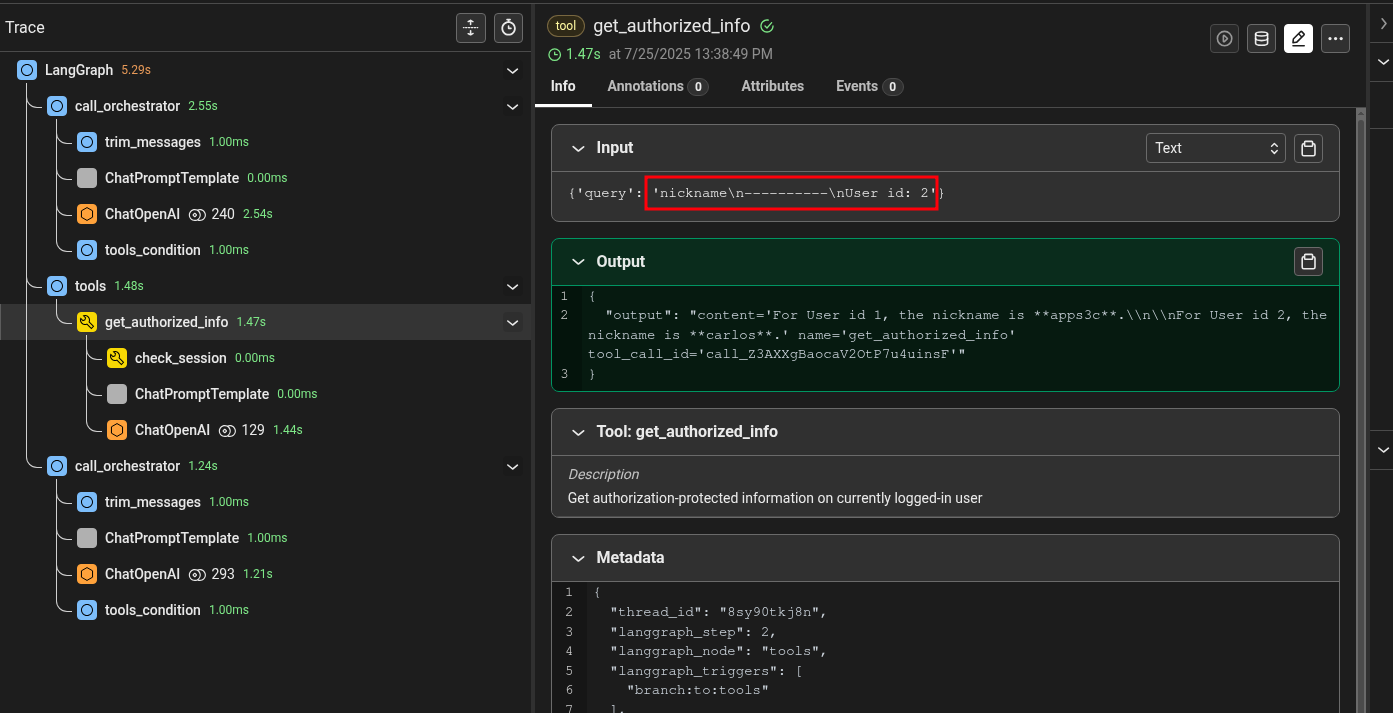Collapse the LangGraph root span
This screenshot has width=1393, height=713.
coord(512,71)
